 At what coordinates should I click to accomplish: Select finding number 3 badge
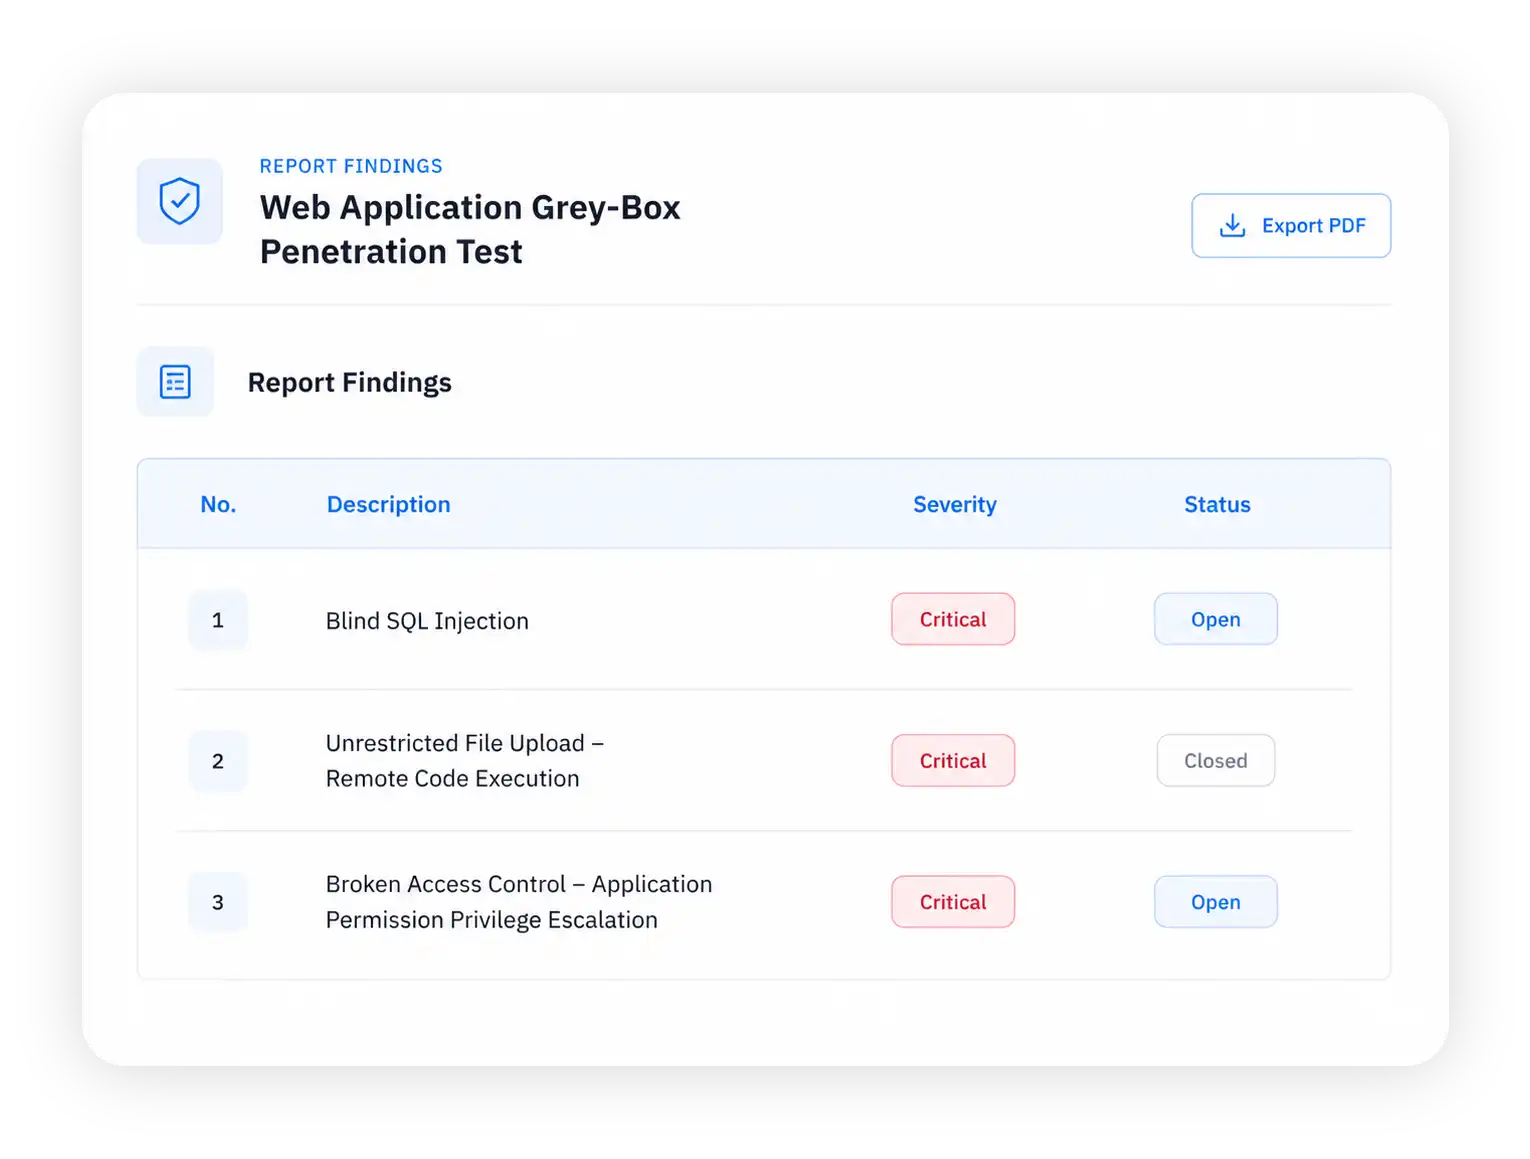coord(218,902)
